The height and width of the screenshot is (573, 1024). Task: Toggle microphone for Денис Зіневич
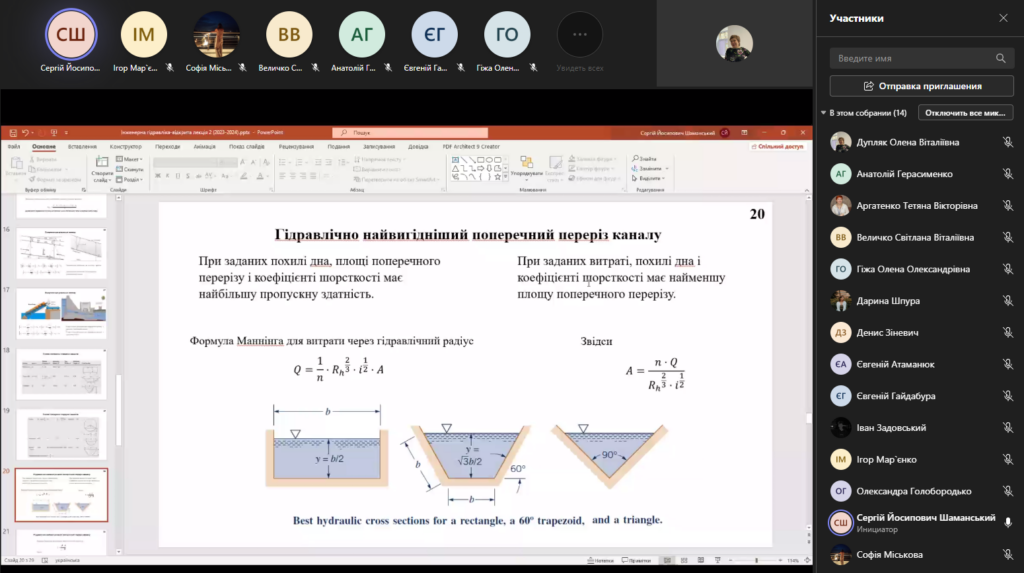(x=1008, y=333)
